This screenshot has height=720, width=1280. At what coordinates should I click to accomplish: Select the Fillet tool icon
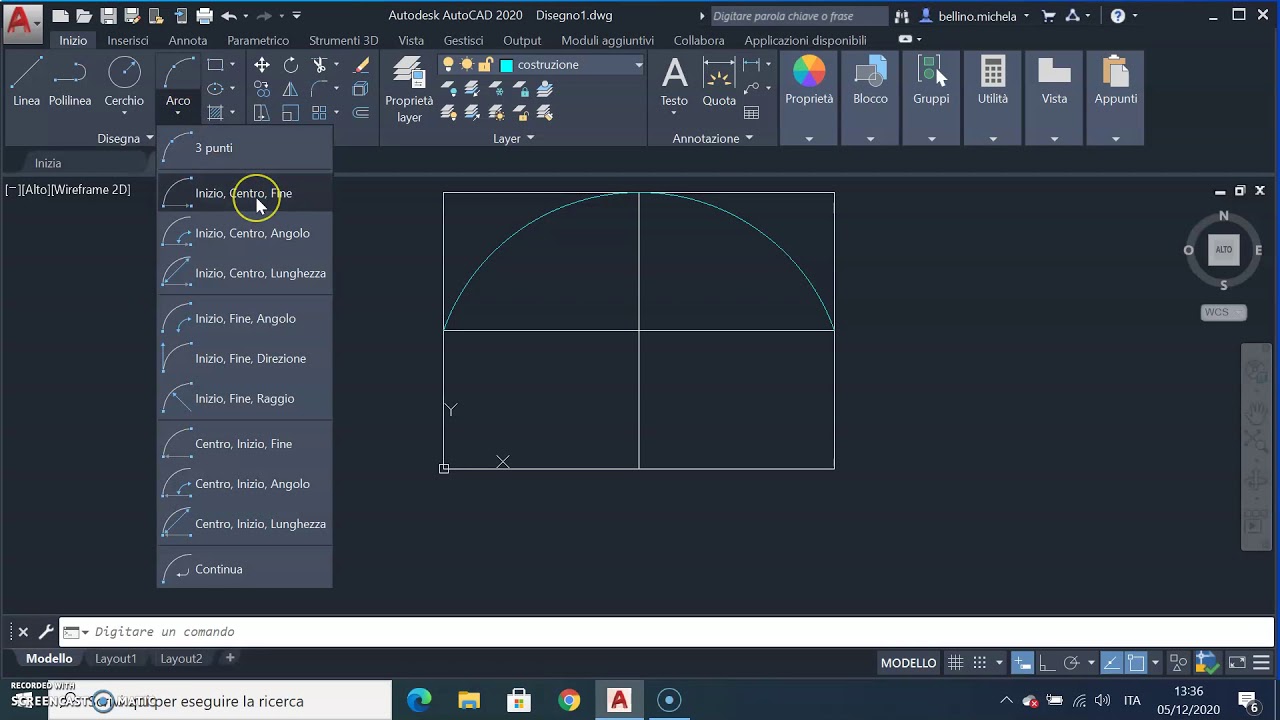pyautogui.click(x=319, y=89)
